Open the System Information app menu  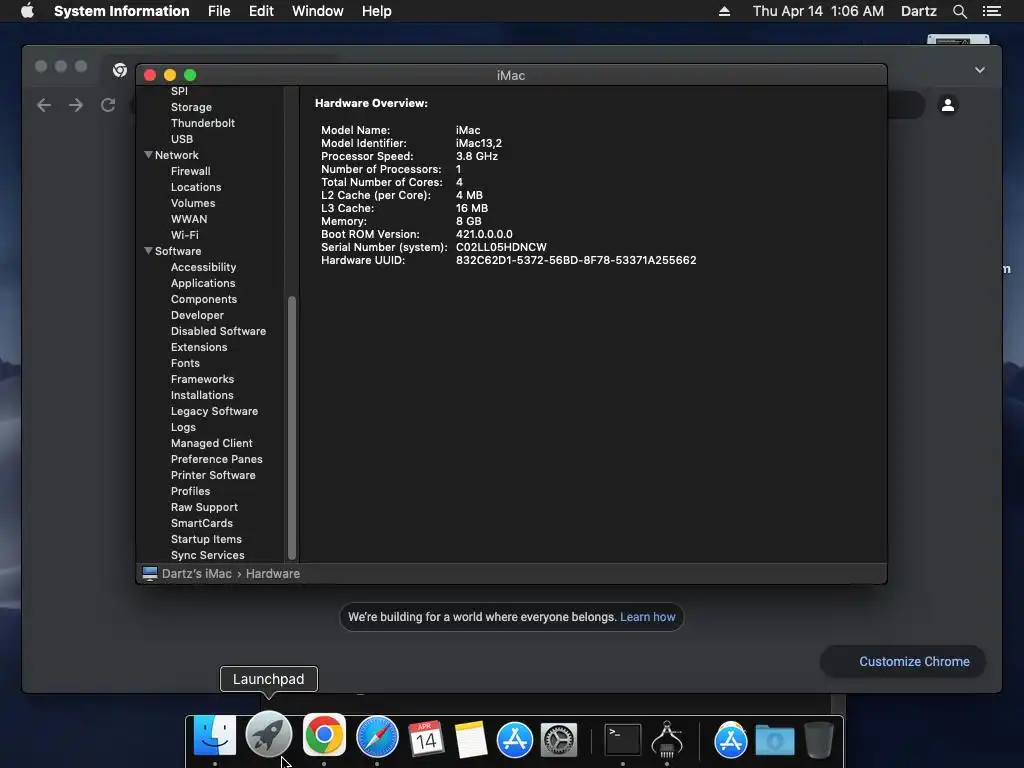121,11
